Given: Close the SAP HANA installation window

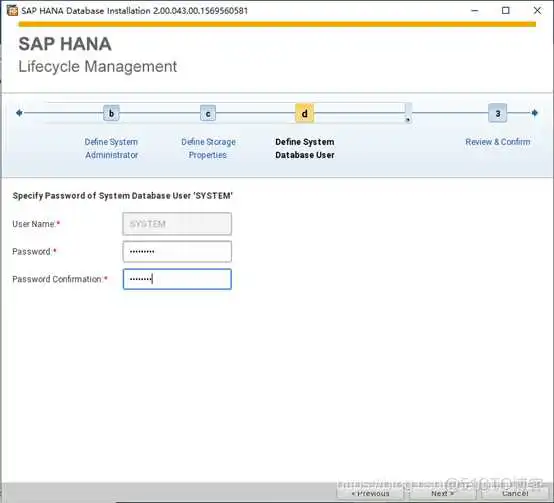Looking at the screenshot, I should [x=537, y=11].
